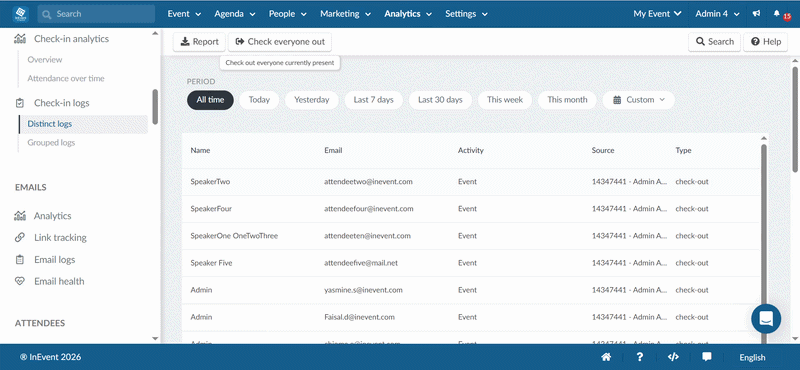Click the Activity column header
The height and width of the screenshot is (370, 800).
471,151
